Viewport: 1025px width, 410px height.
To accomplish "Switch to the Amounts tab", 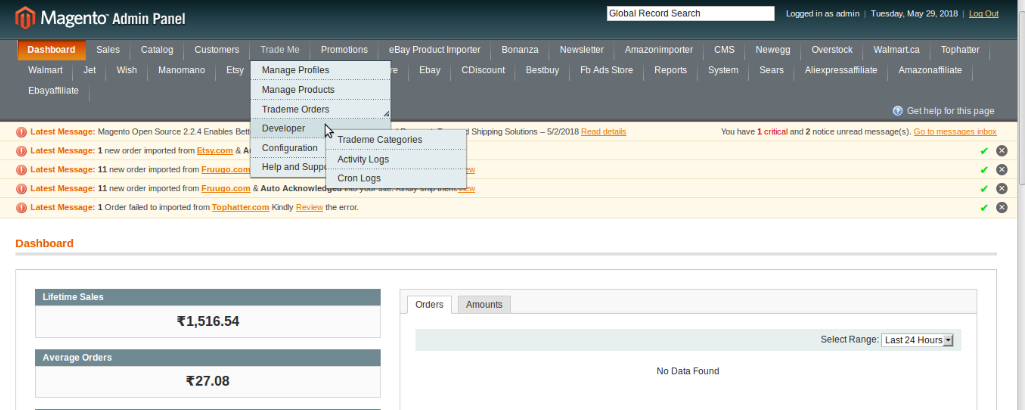I will 484,305.
